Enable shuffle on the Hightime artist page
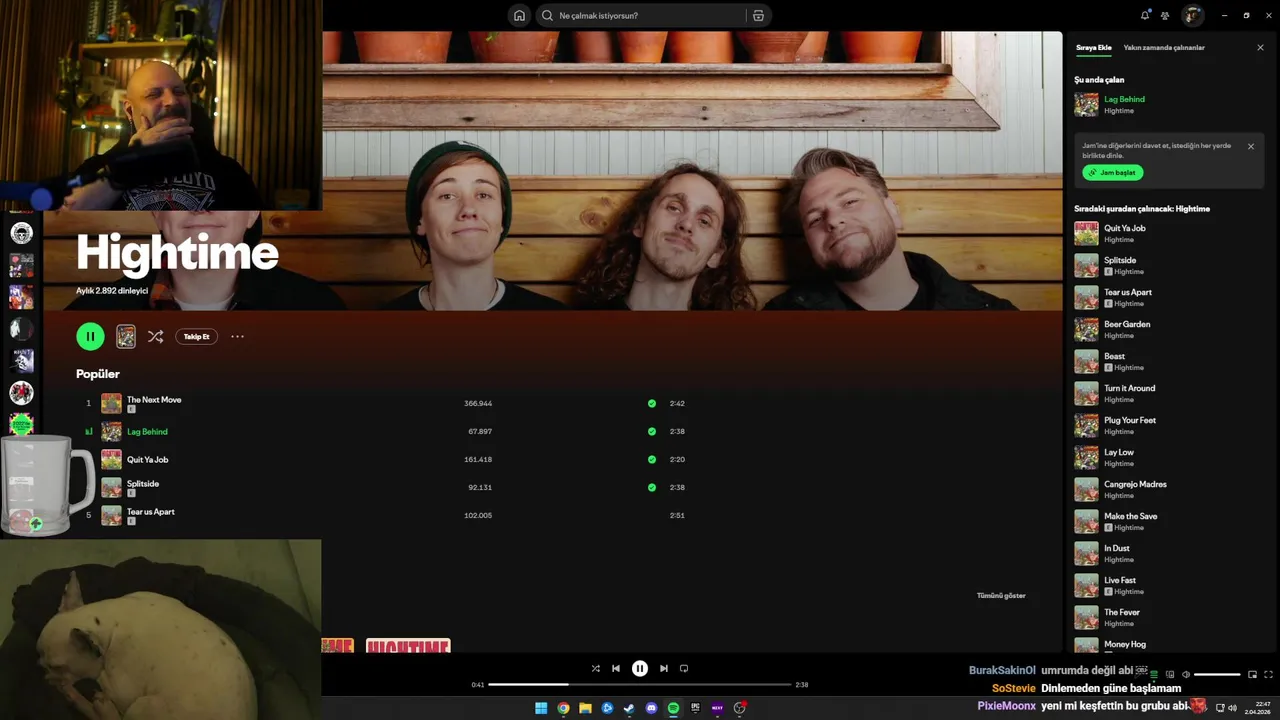The width and height of the screenshot is (1280, 720). pos(155,336)
